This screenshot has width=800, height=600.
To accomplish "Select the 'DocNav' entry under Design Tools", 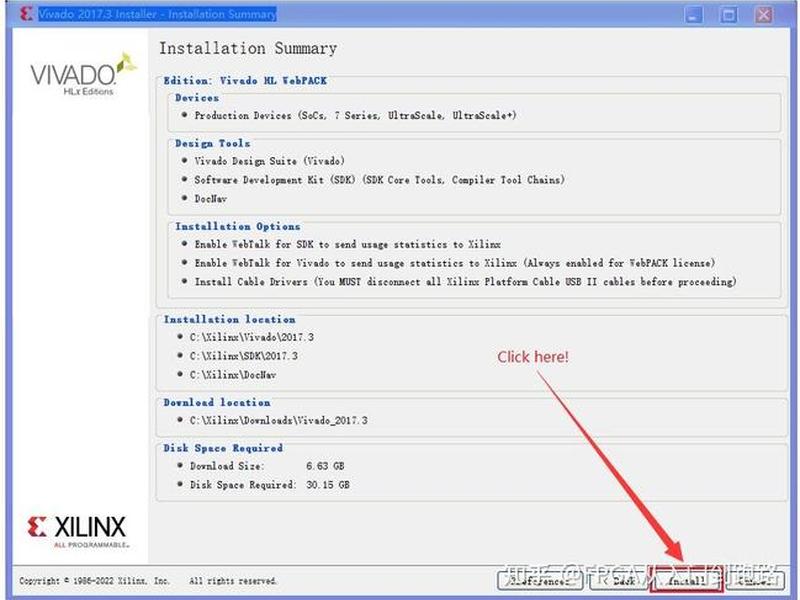I will (210, 199).
